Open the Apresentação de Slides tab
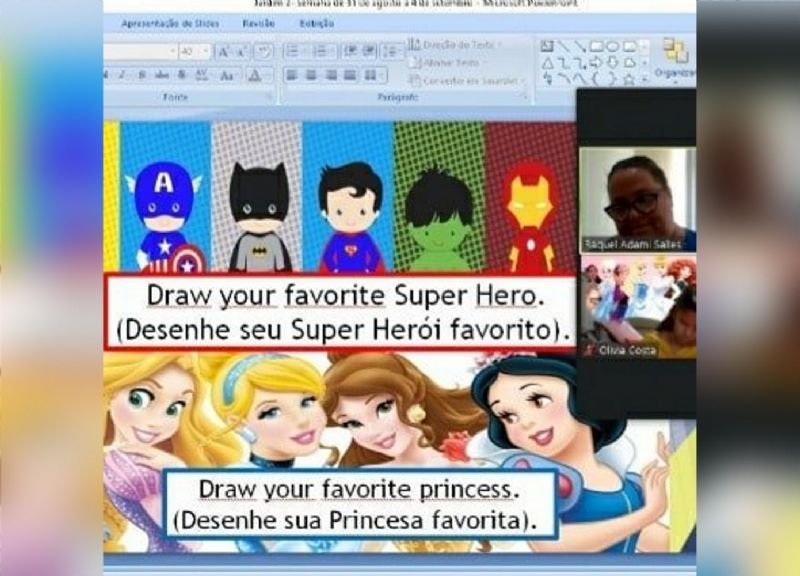The height and width of the screenshot is (576, 800). click(x=170, y=23)
